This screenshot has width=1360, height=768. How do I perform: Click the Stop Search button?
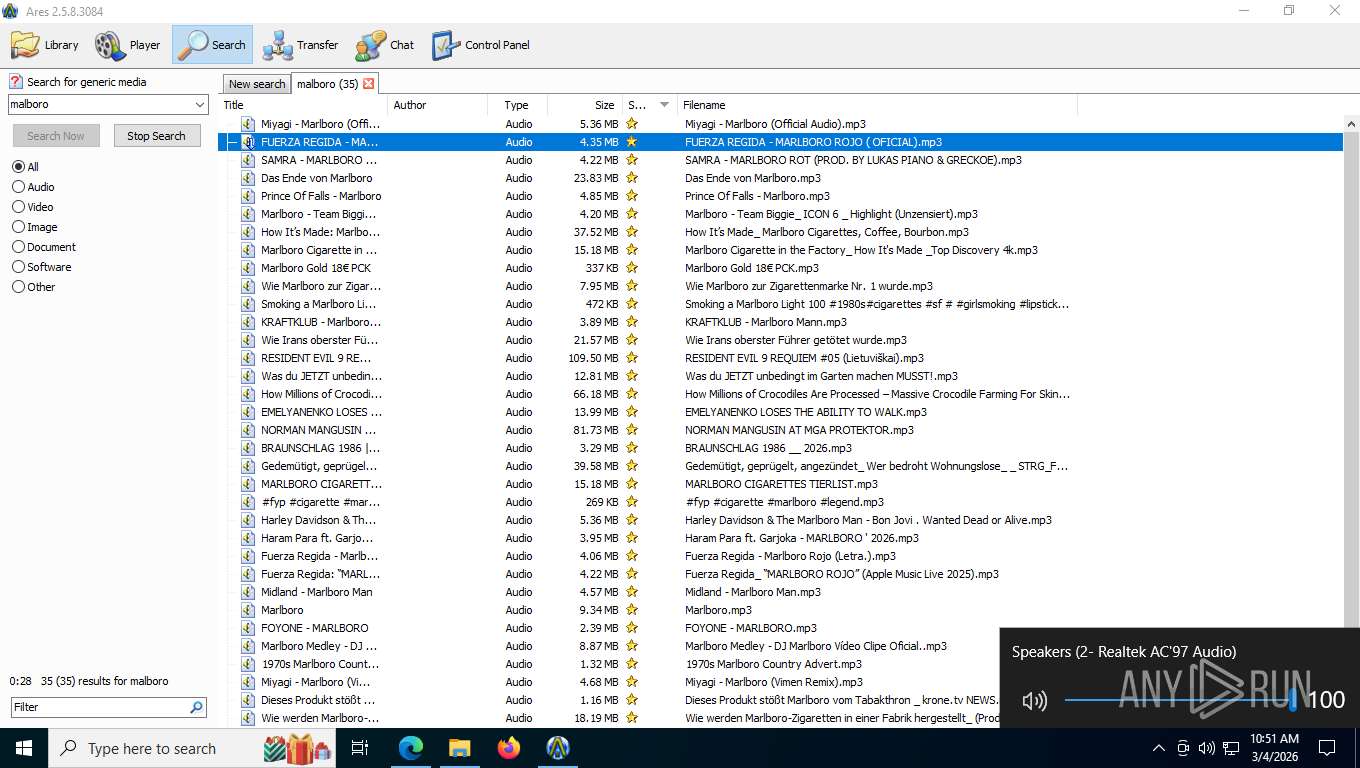(x=156, y=136)
